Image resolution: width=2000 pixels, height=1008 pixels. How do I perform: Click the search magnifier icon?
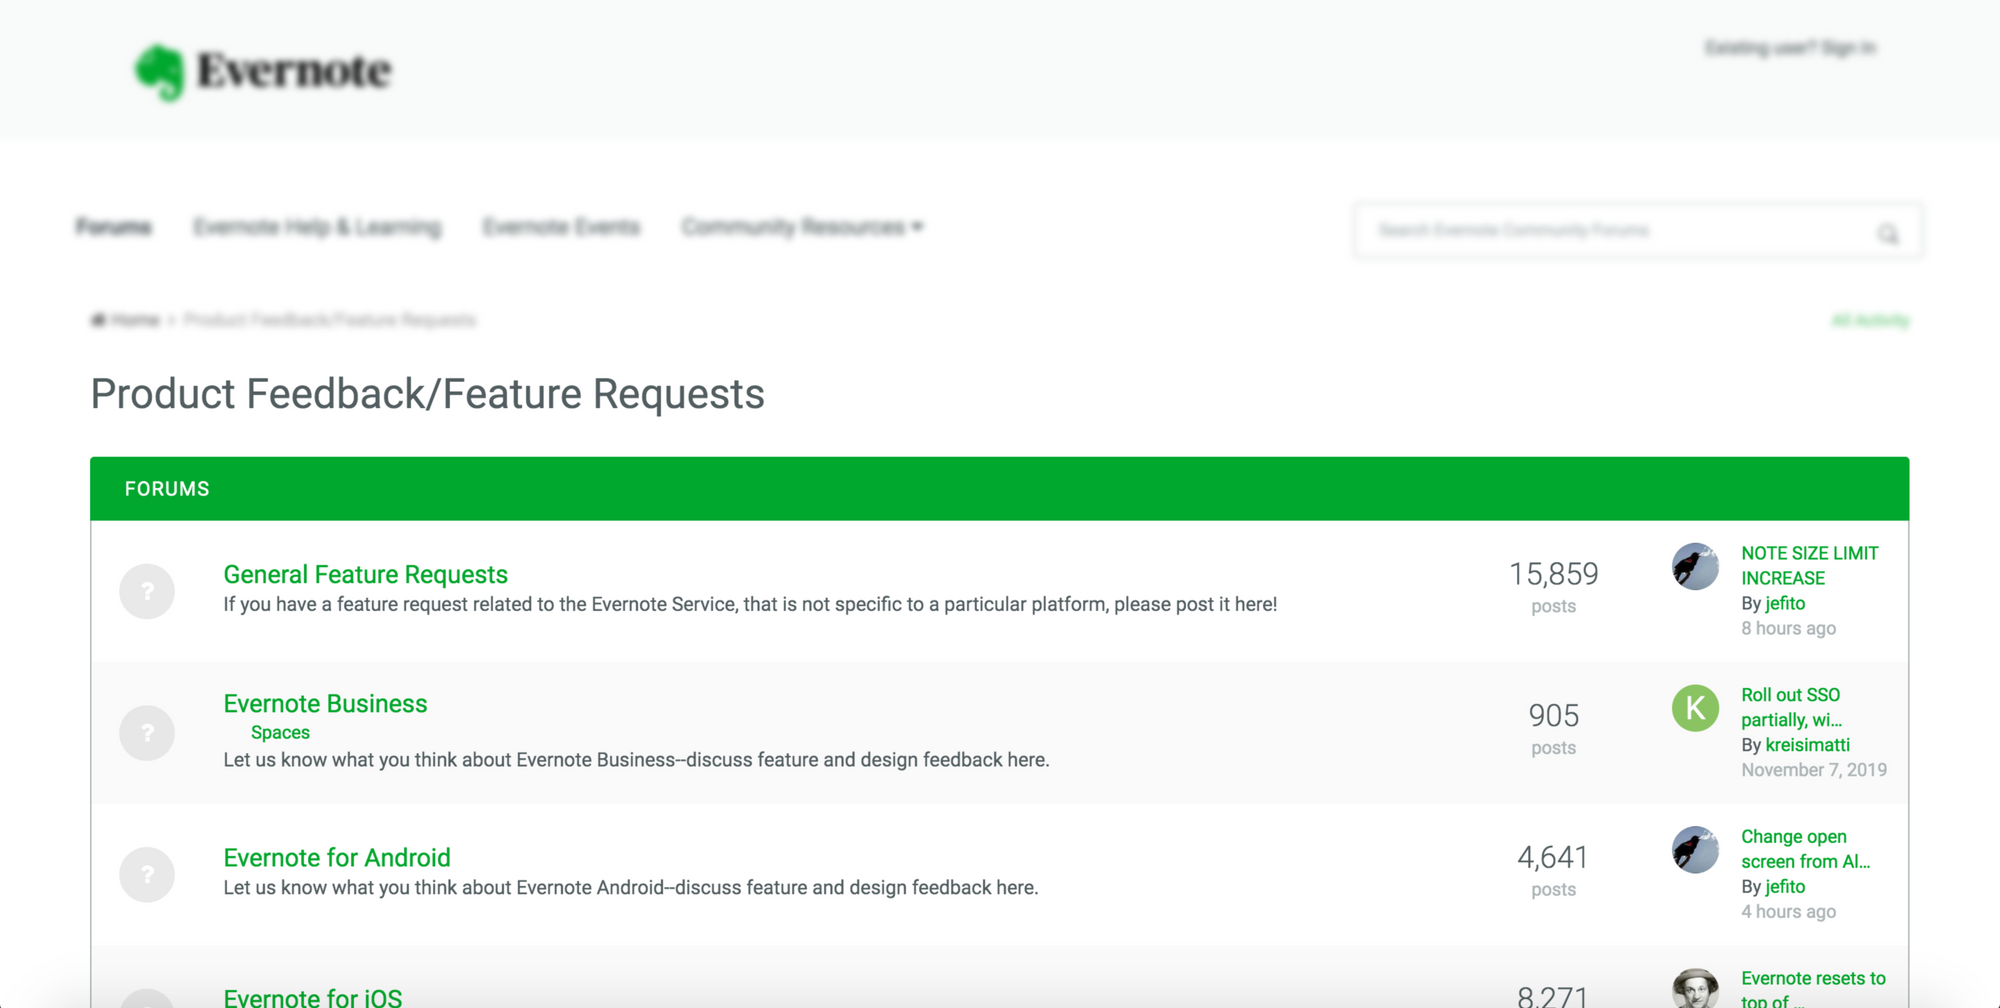click(1887, 233)
